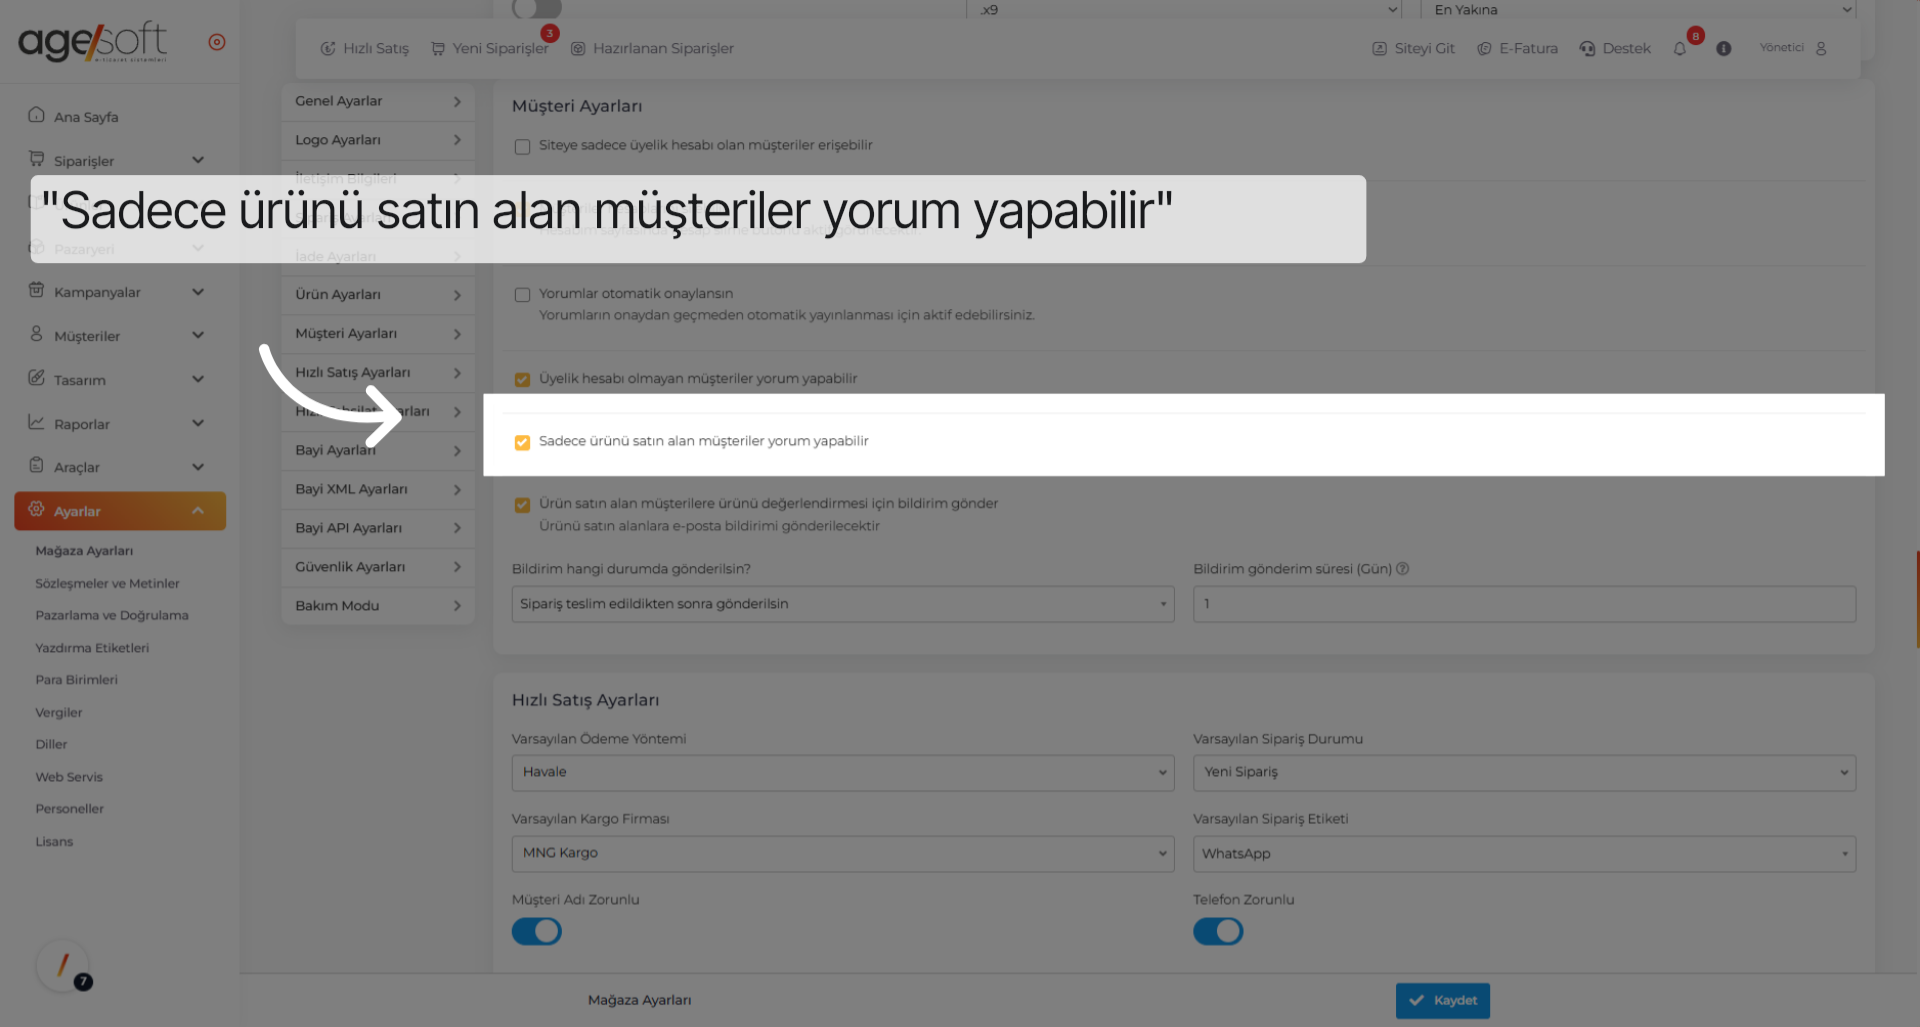Click Tasarım edit icon in sidebar
The width and height of the screenshot is (1920, 1027).
(x=37, y=378)
